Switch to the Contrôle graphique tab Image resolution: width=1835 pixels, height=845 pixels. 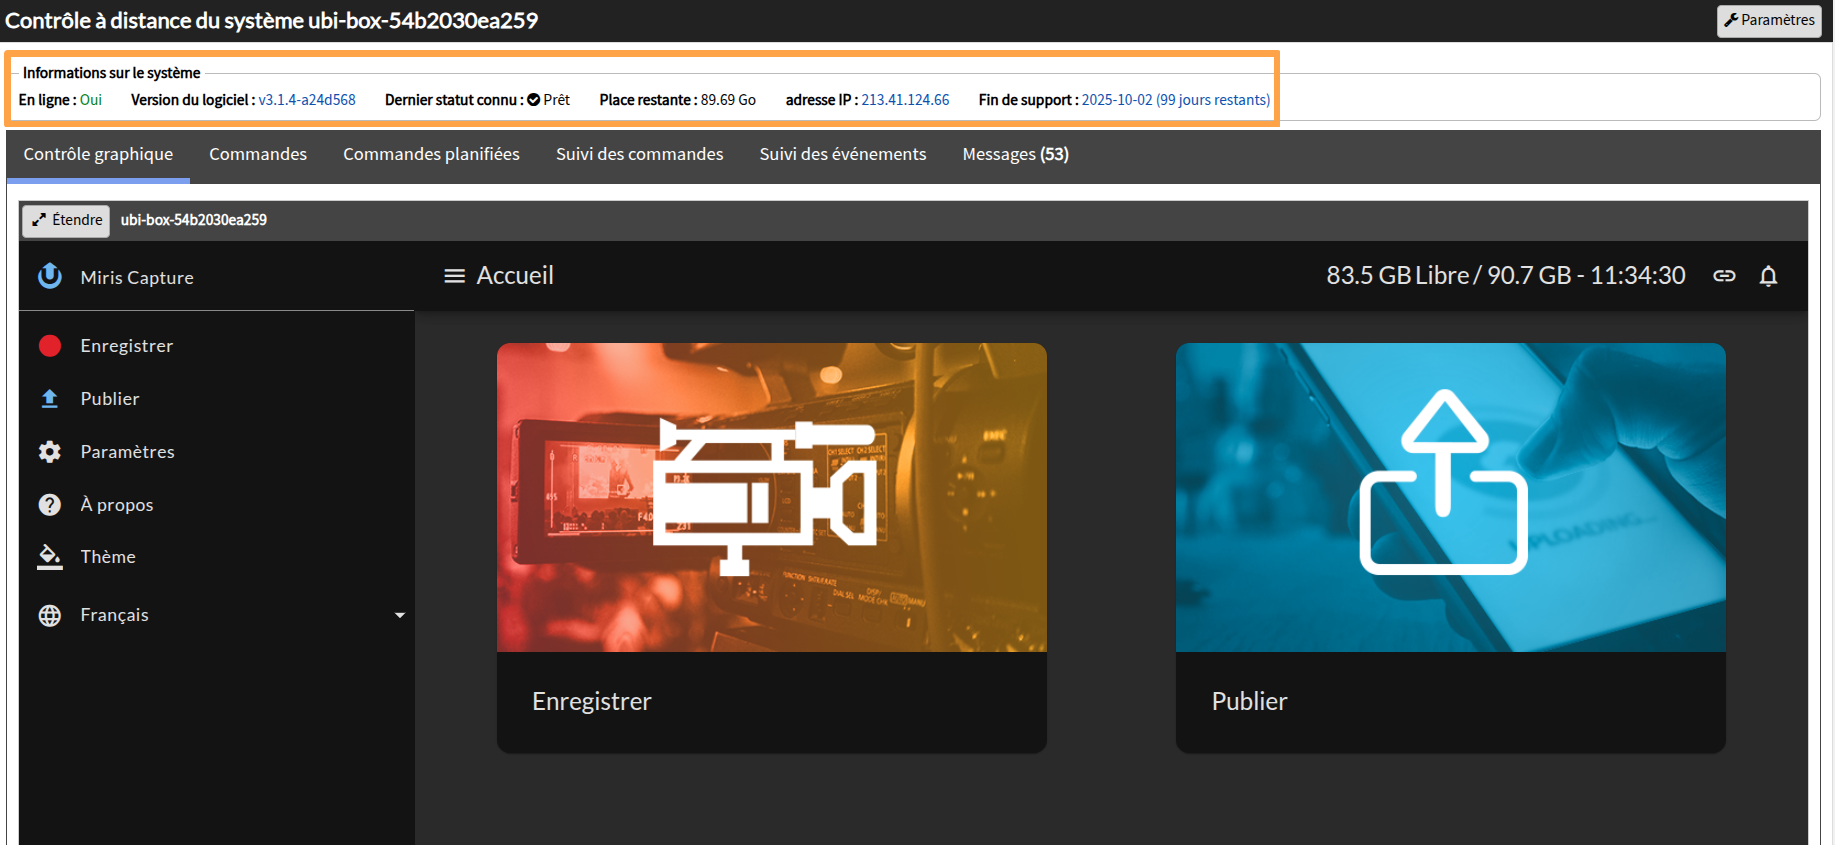pyautogui.click(x=98, y=154)
